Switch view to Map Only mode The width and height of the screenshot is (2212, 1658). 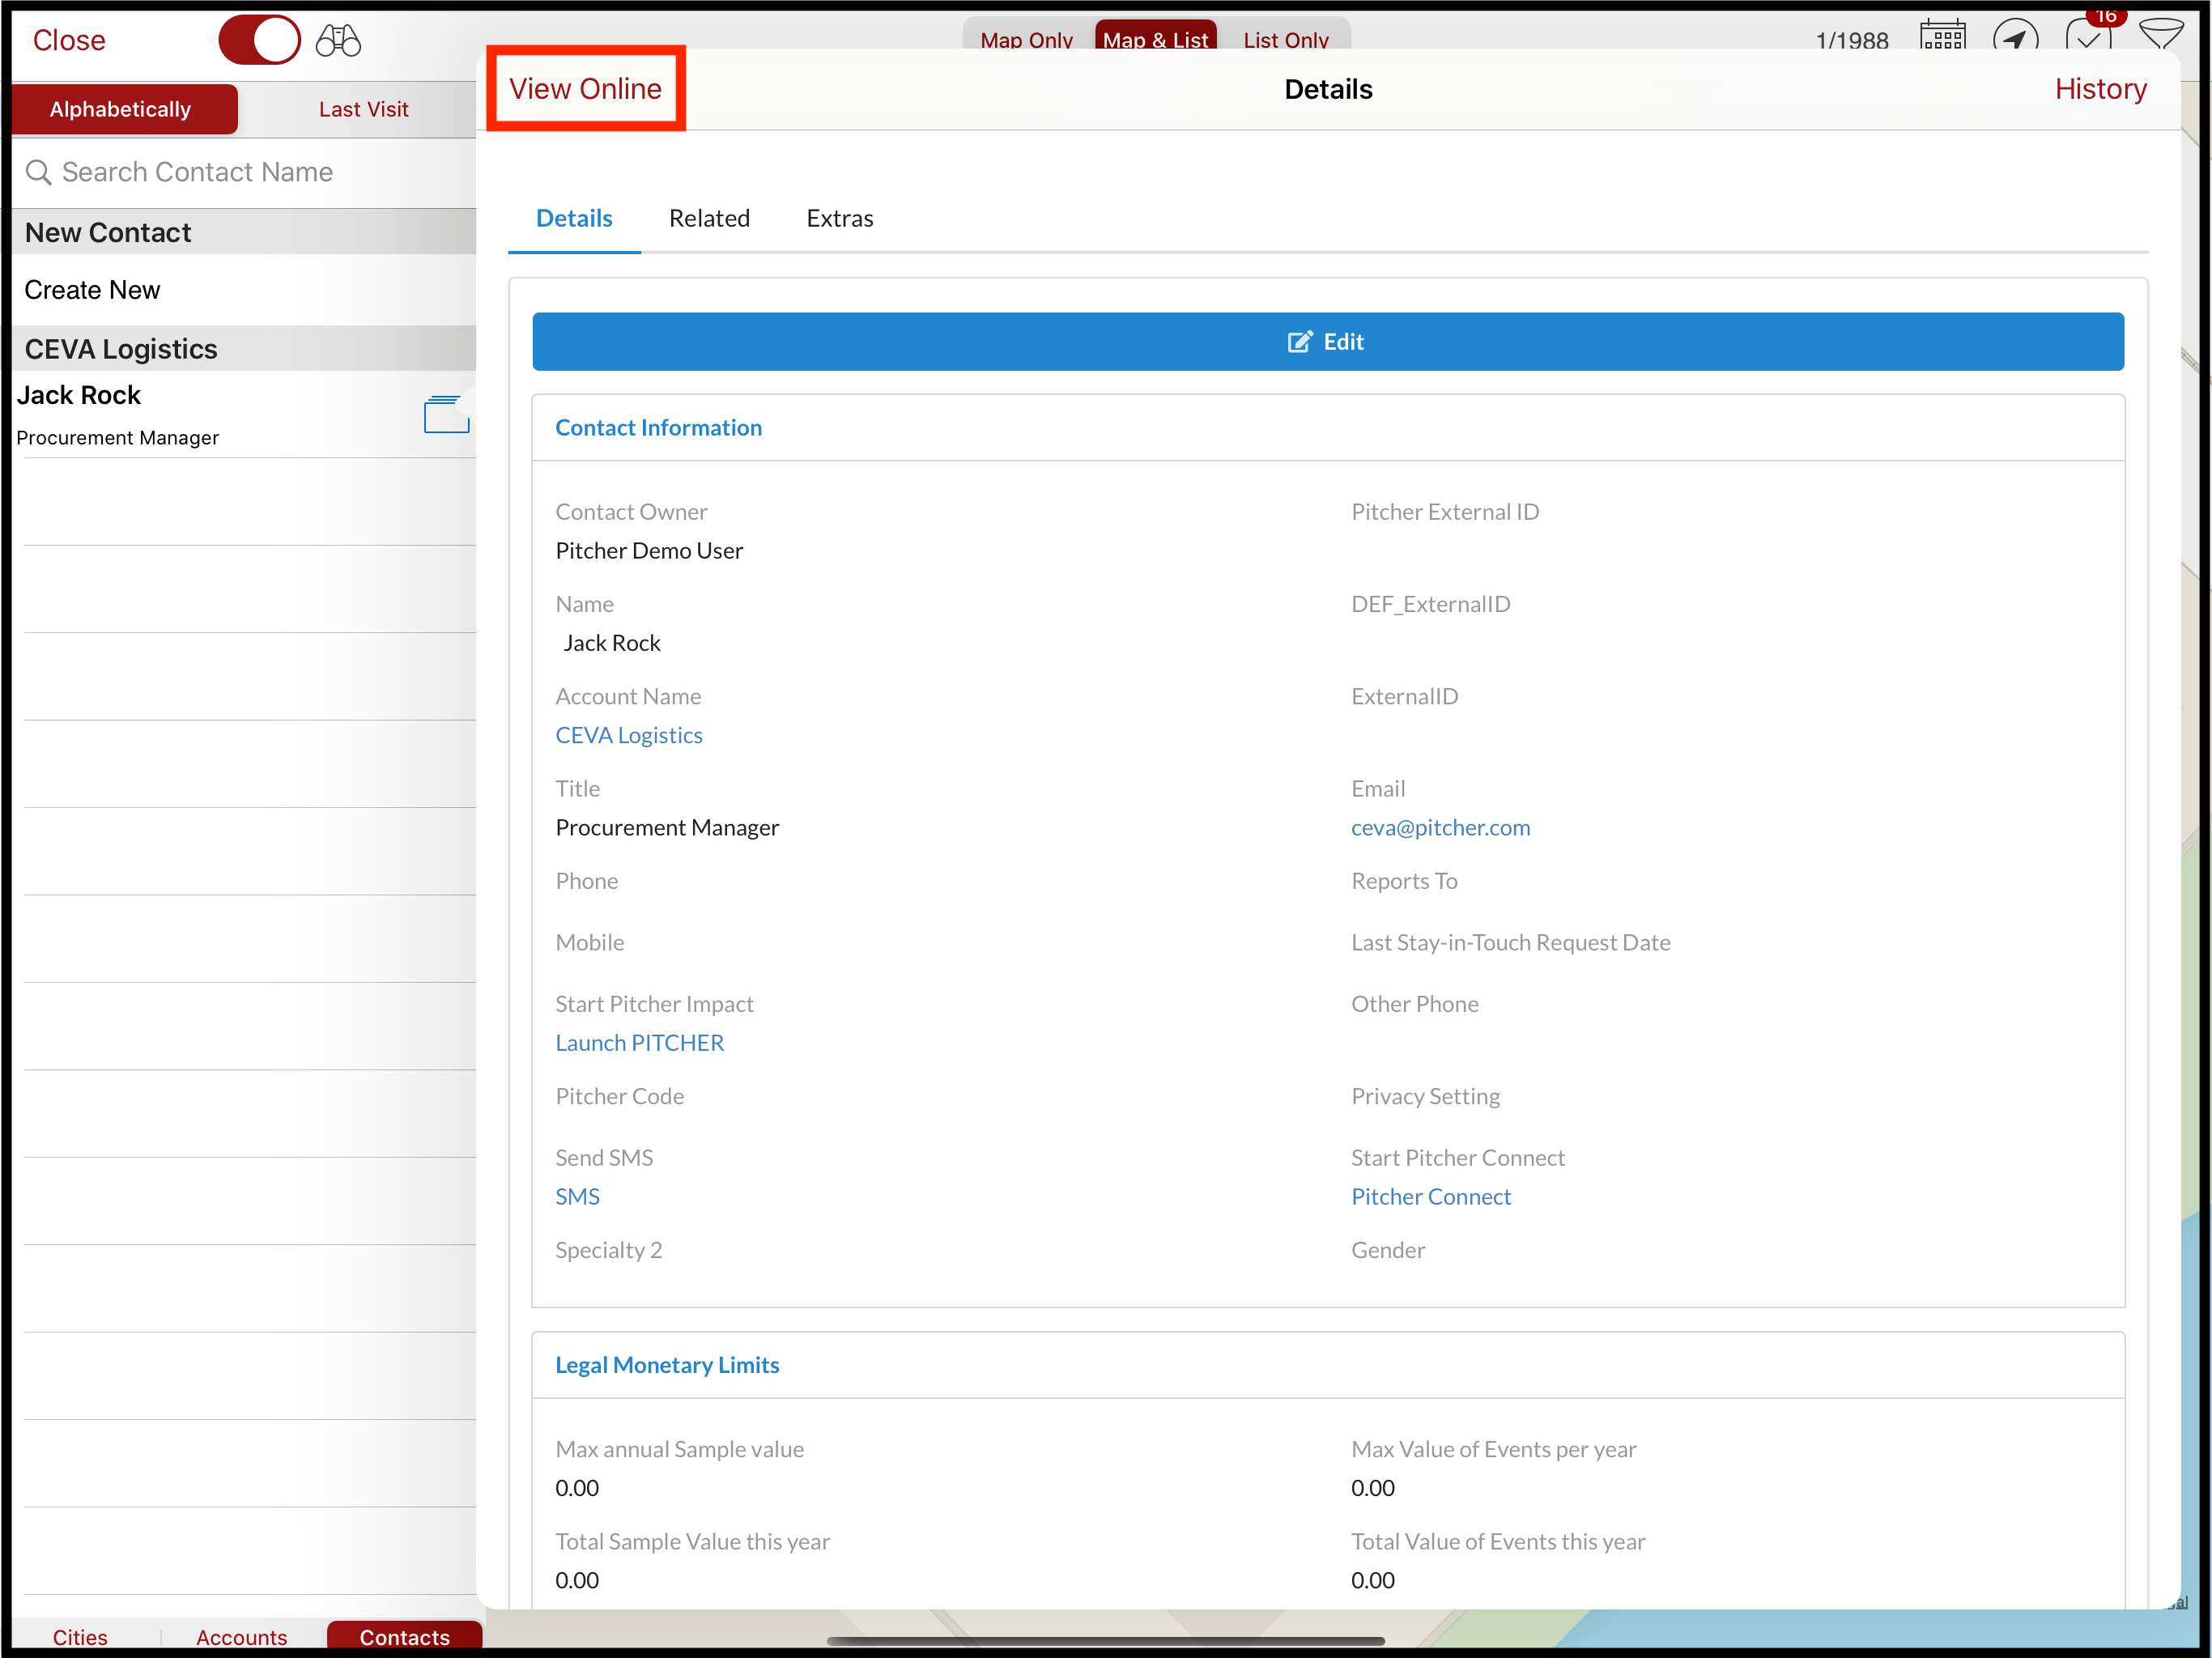(1025, 40)
